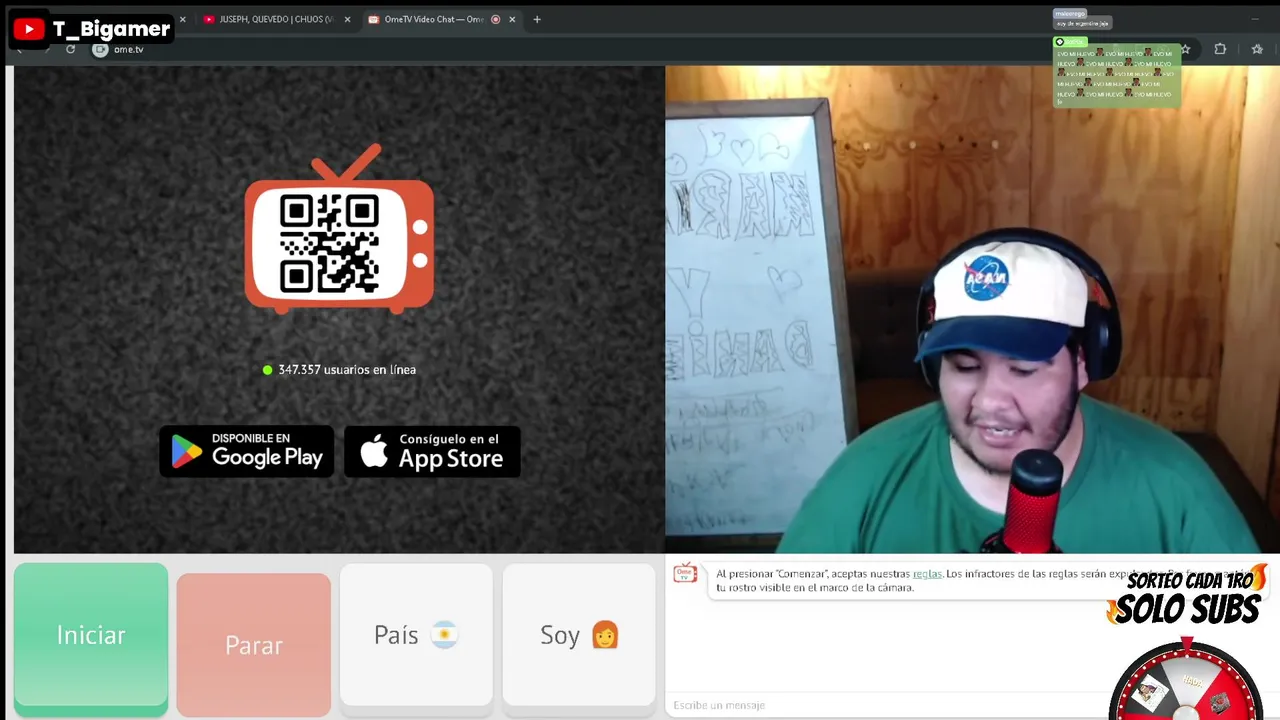View site info camera icon in address bar
The width and height of the screenshot is (1280, 720).
pyautogui.click(x=100, y=49)
